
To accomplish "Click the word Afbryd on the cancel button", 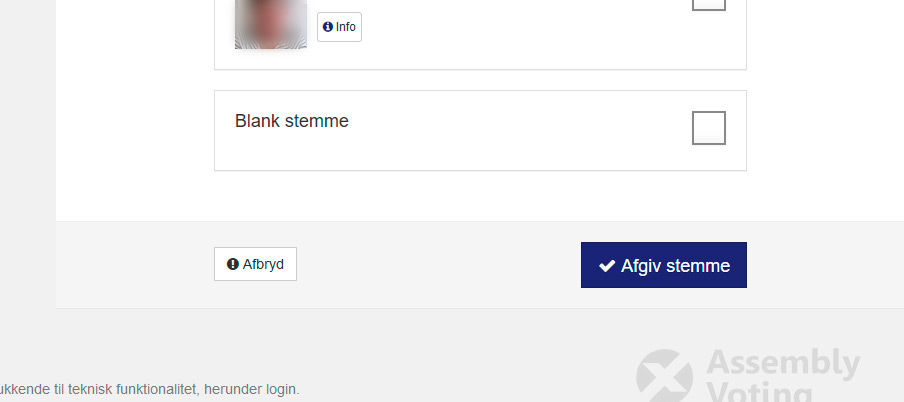I will tap(263, 264).
